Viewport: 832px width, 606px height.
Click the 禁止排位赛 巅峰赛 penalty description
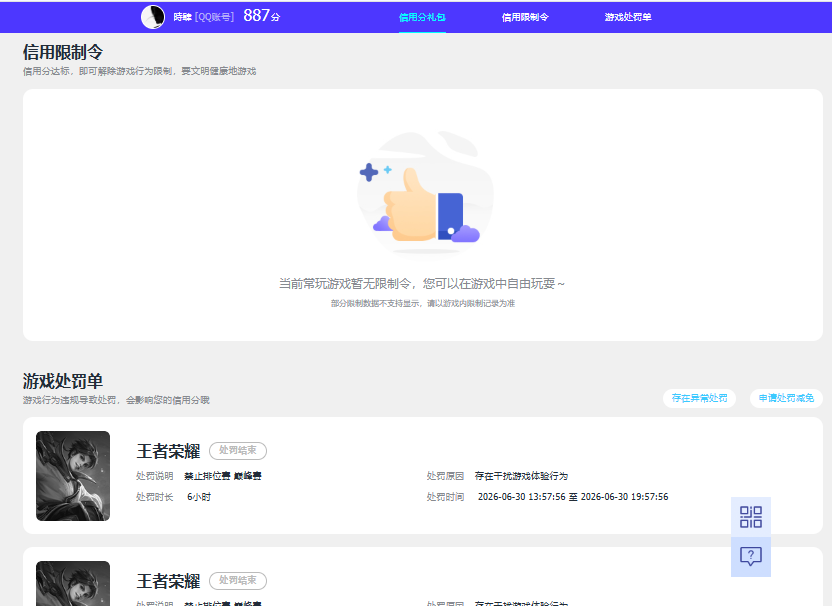point(223,476)
